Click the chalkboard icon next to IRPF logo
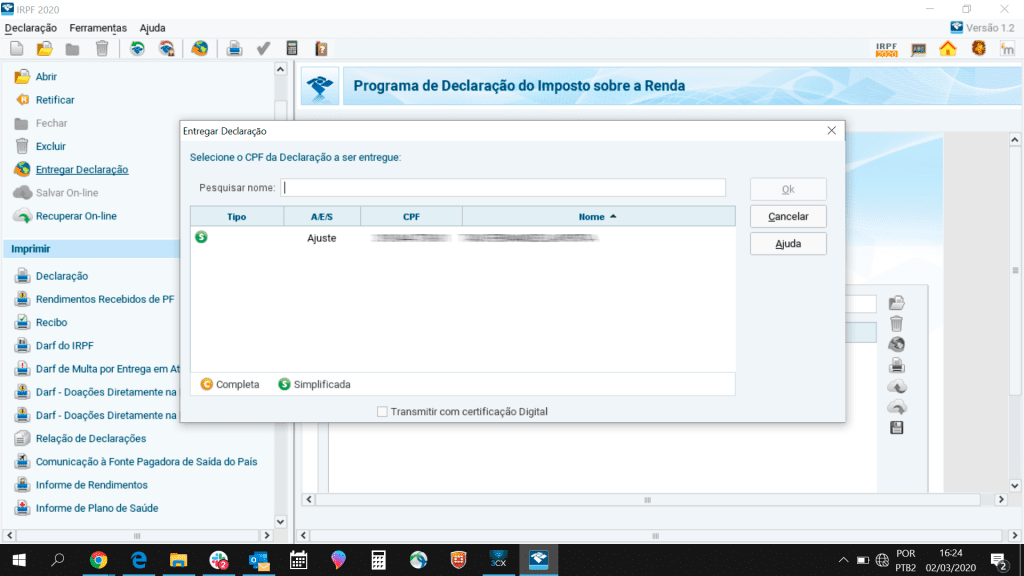This screenshot has height=576, width=1024. [x=918, y=49]
